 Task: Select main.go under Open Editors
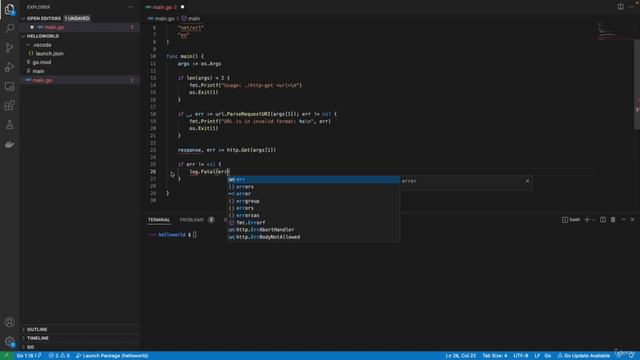coord(80,27)
